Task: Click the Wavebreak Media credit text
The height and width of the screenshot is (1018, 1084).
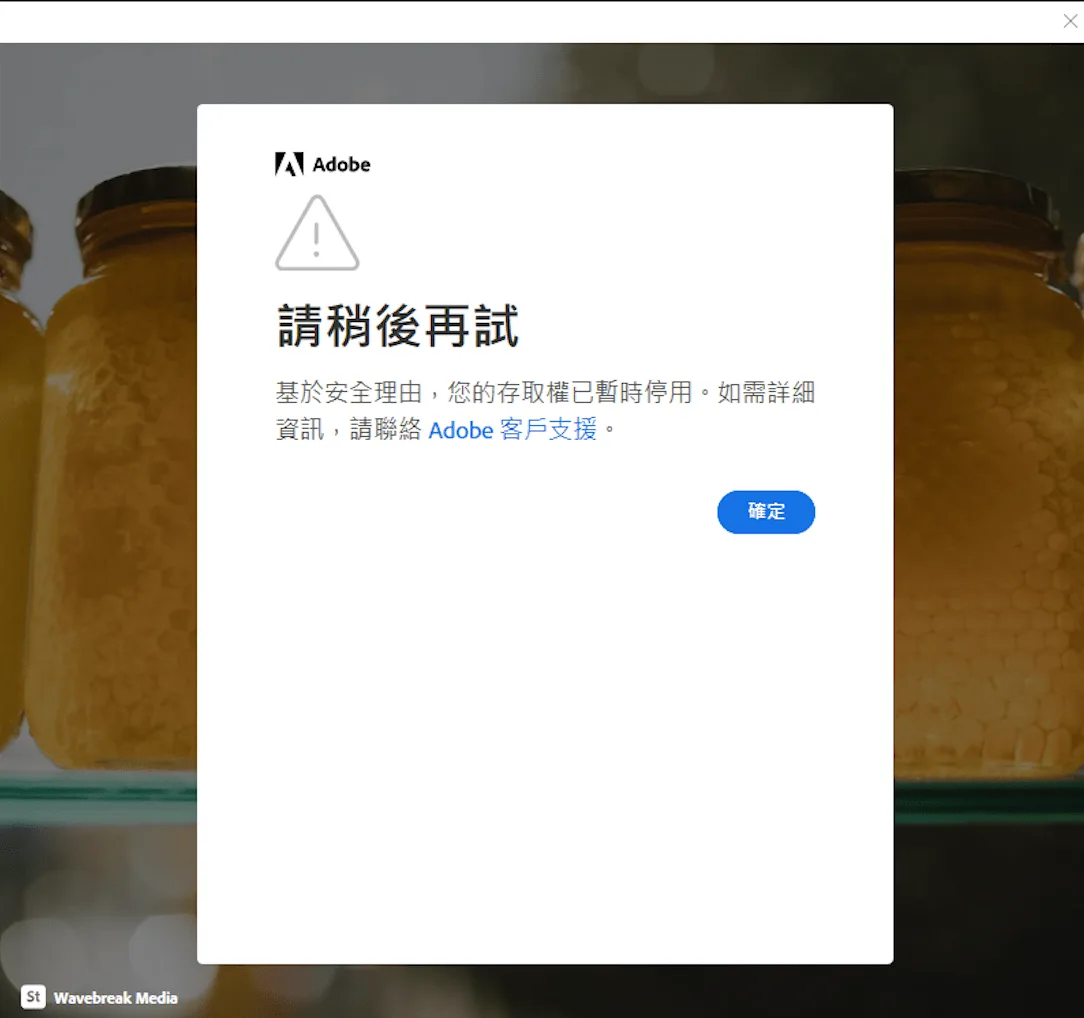Action: coord(115,997)
